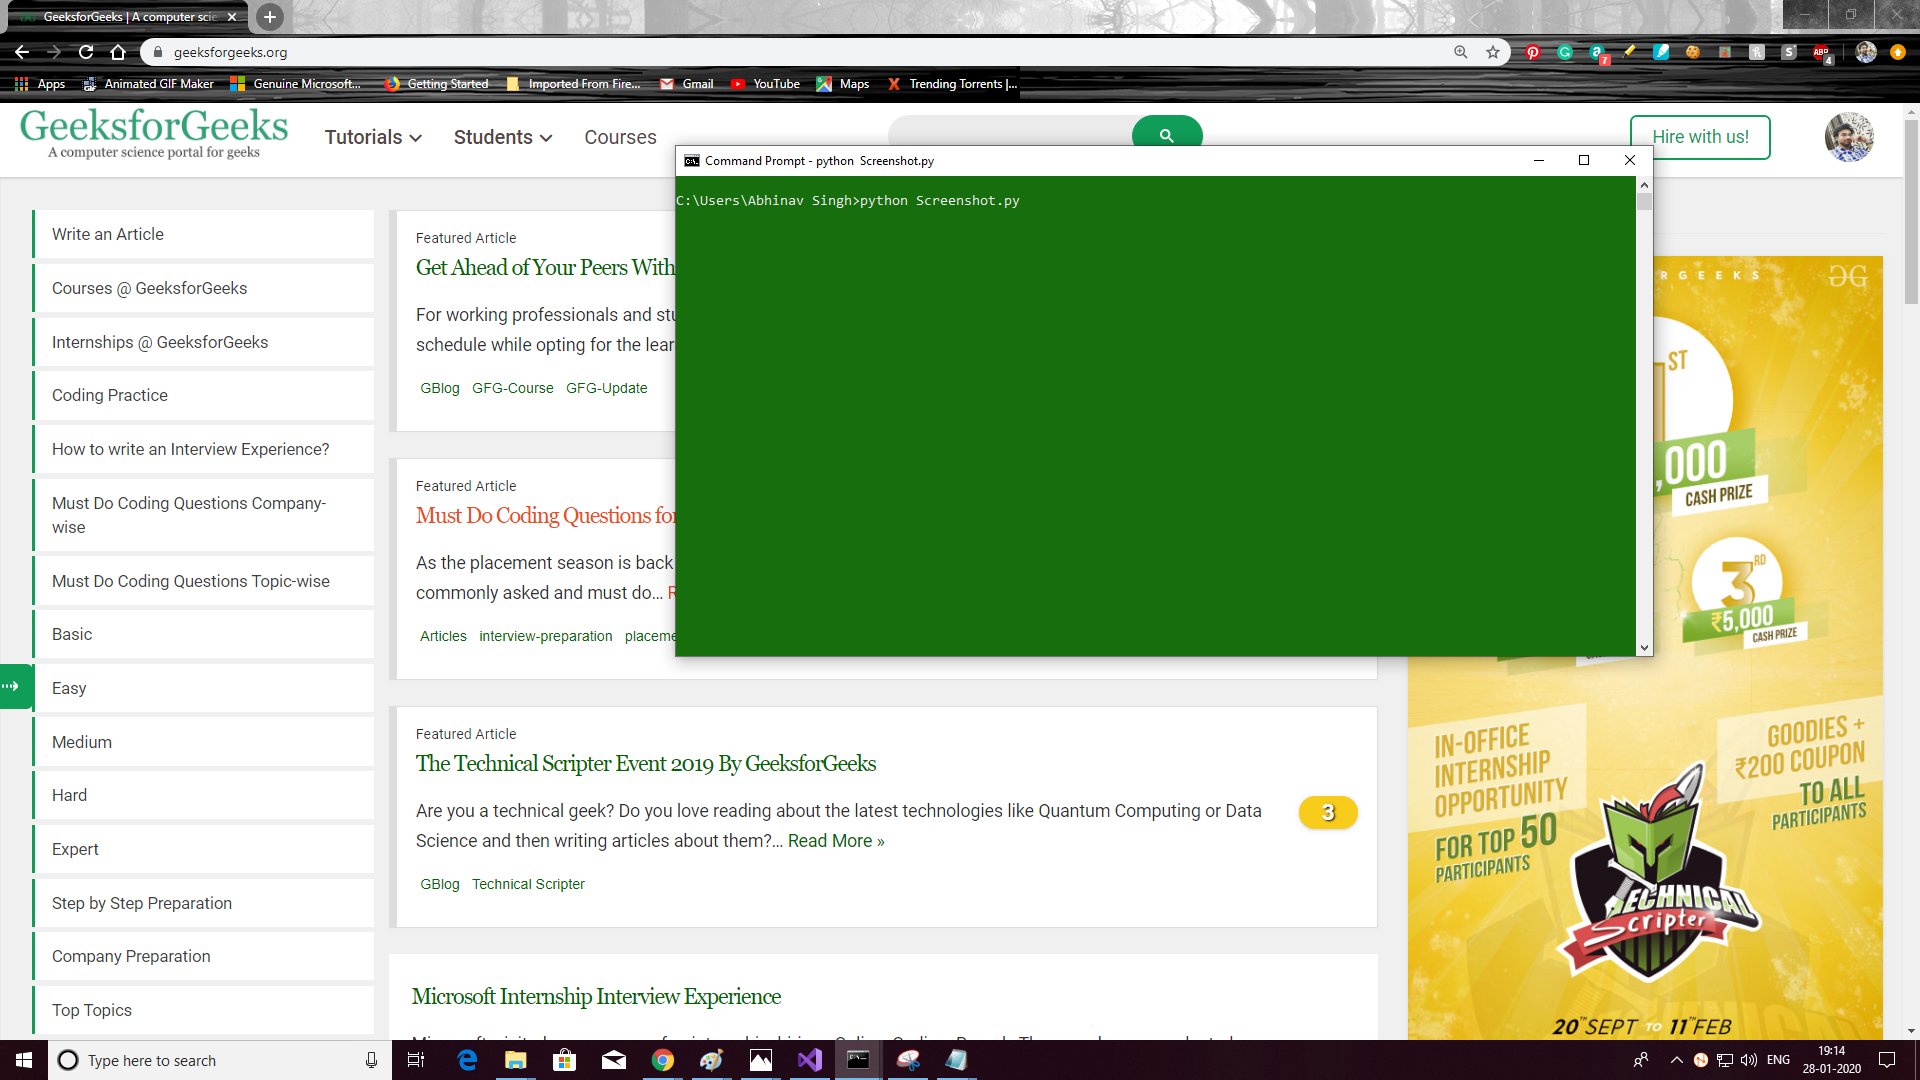Click taskbar microphone voice search icon
1920x1080 pixels.
[x=371, y=1060]
